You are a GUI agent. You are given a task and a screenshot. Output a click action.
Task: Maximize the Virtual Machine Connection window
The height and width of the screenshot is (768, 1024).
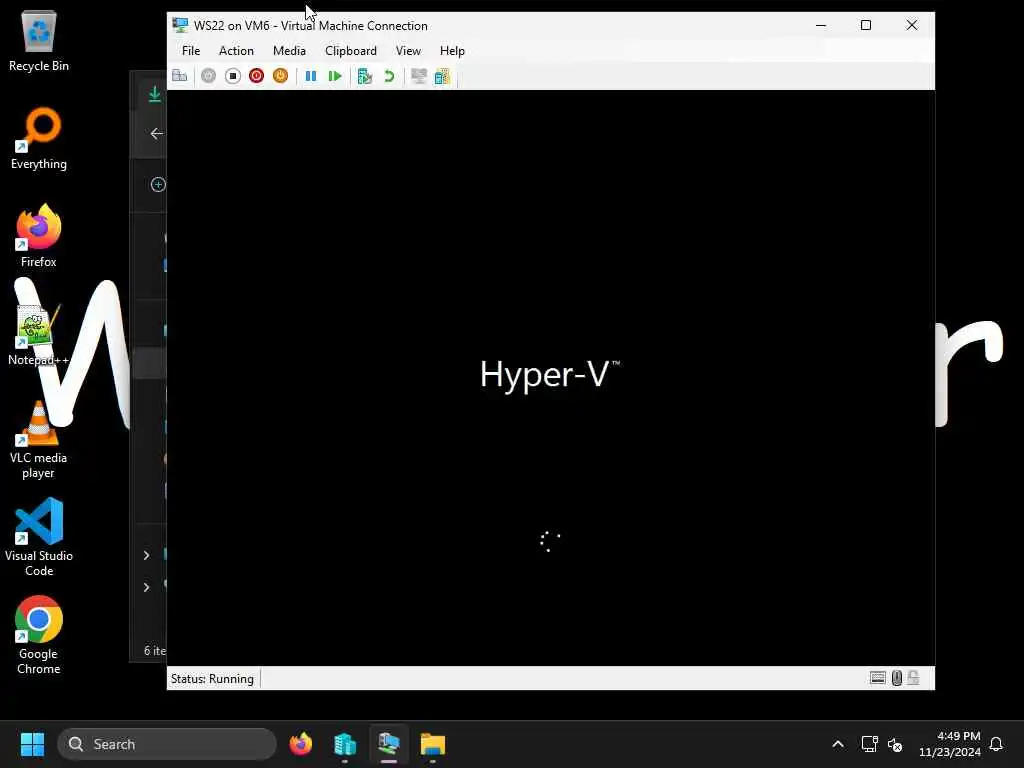tap(866, 25)
